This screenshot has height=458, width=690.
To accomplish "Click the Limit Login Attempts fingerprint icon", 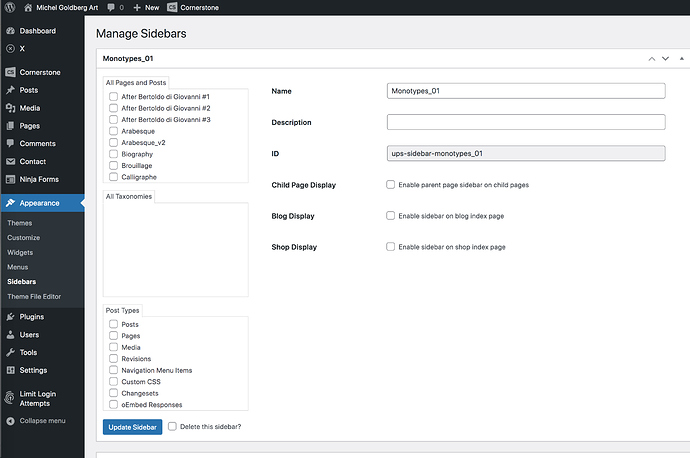I will (x=9, y=398).
